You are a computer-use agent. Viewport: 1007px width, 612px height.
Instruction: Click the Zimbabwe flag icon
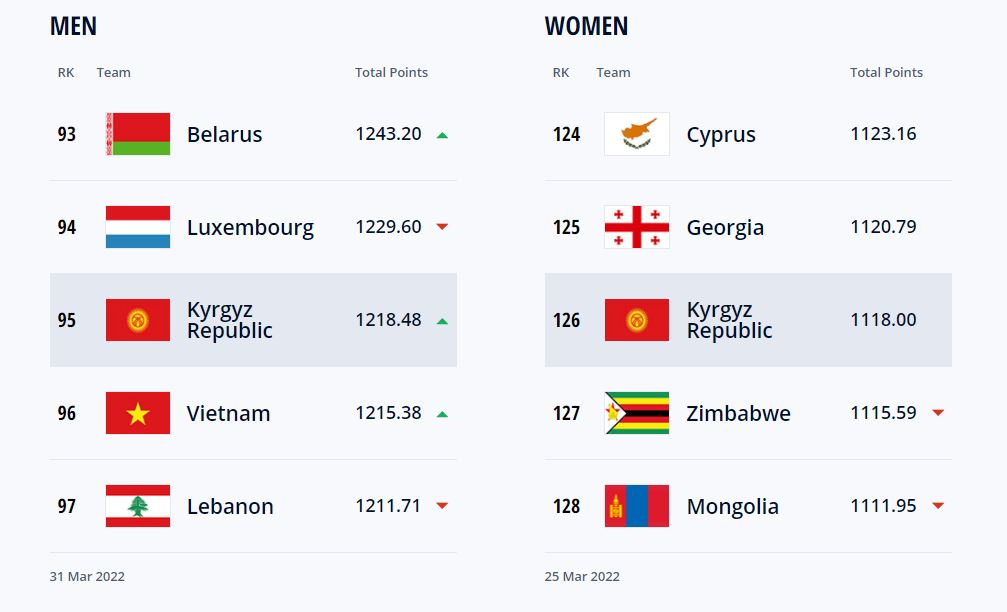[x=637, y=413]
